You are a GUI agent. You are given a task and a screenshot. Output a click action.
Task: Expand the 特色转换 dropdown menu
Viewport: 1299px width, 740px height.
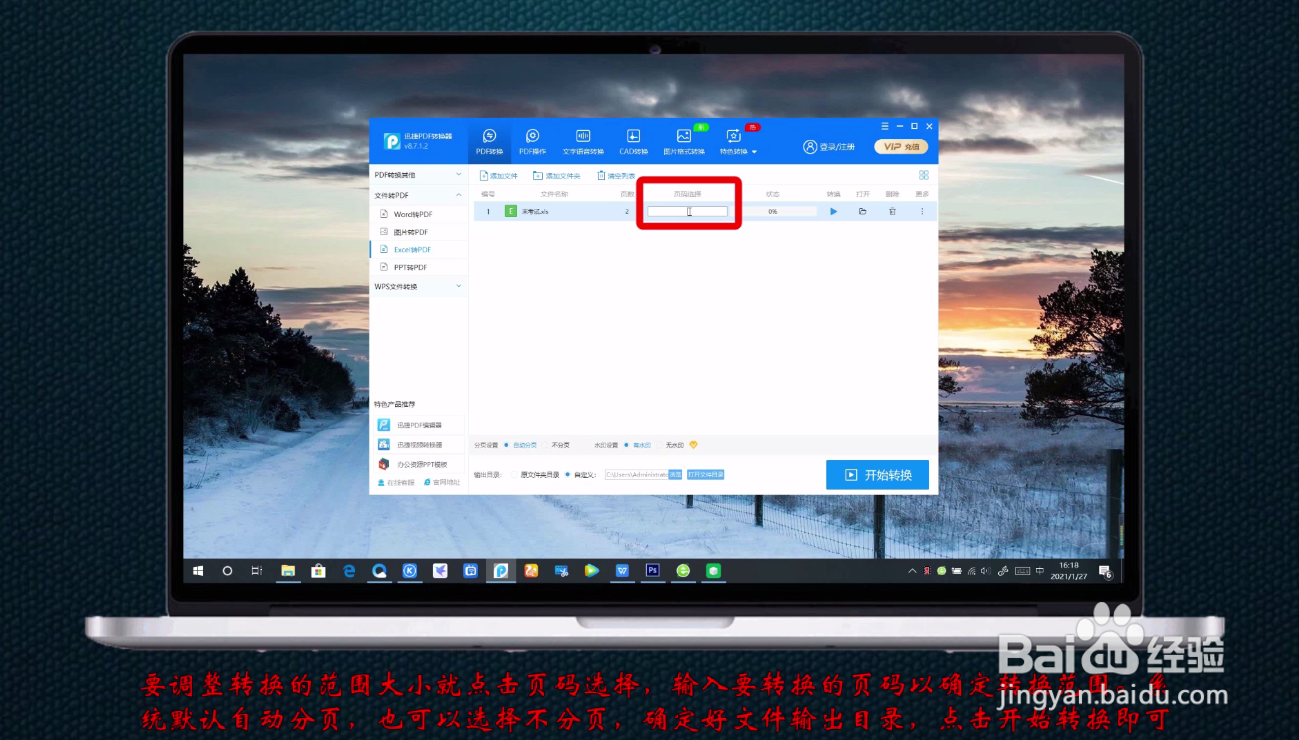pyautogui.click(x=738, y=142)
